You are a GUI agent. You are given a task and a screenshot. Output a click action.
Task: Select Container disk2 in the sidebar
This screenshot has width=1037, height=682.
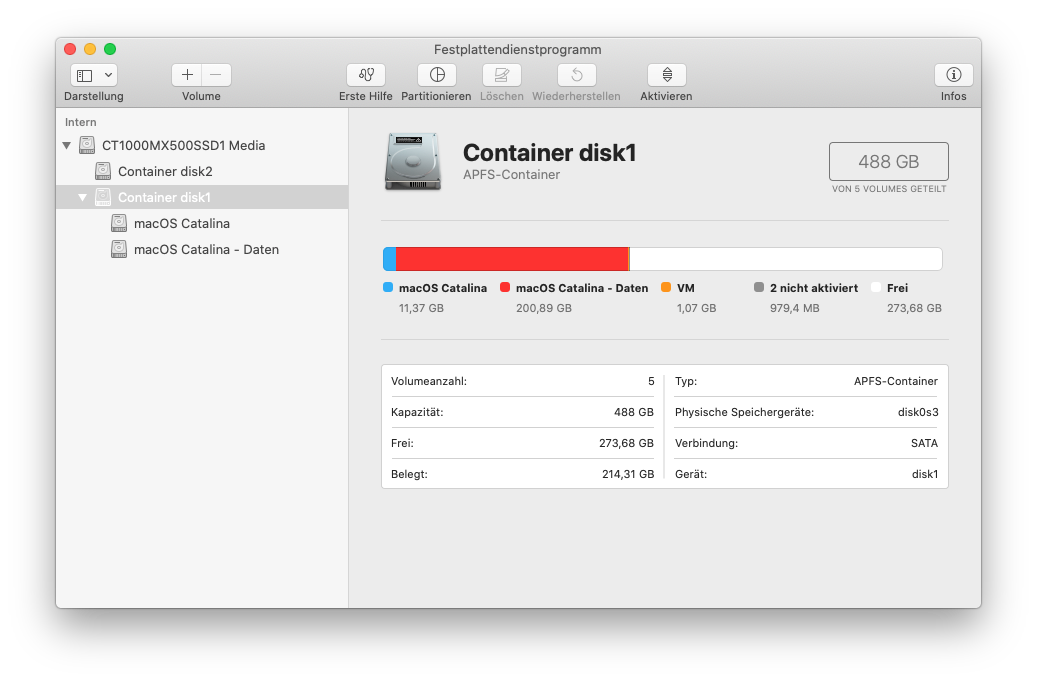165,171
